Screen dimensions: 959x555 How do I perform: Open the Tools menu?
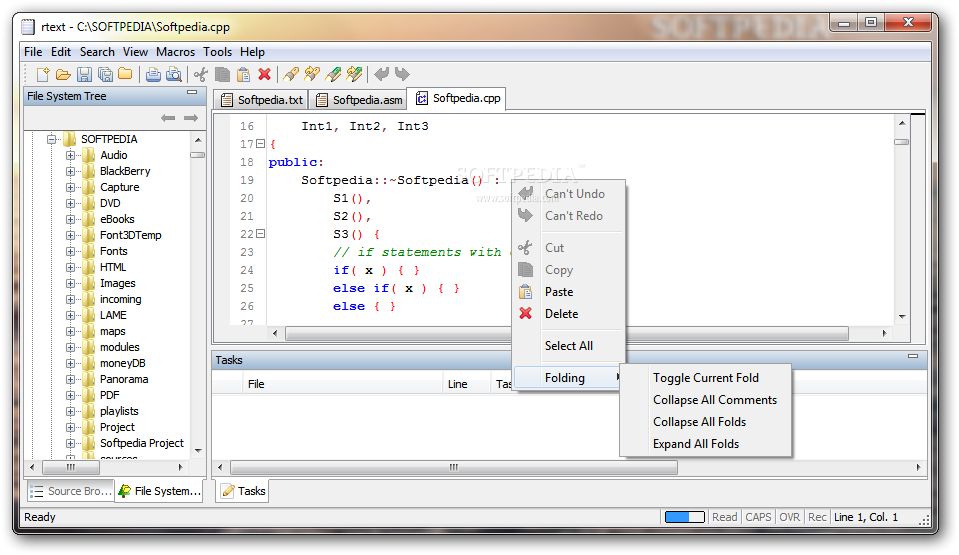[x=218, y=52]
